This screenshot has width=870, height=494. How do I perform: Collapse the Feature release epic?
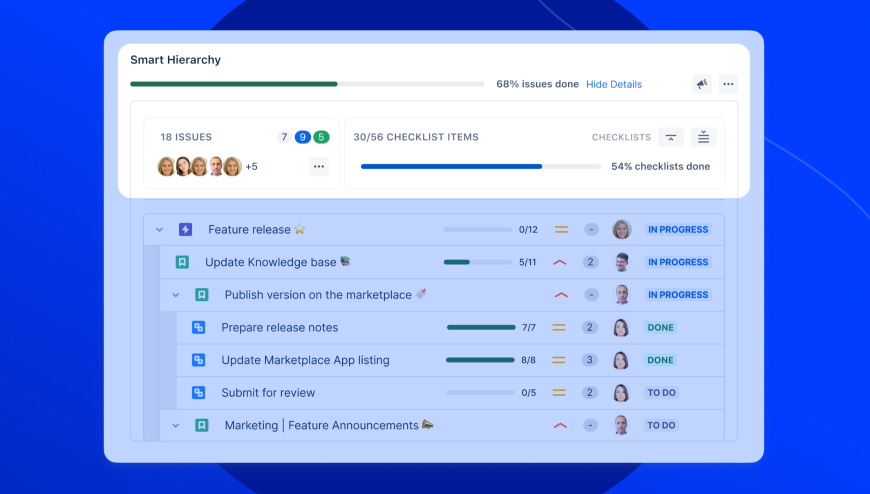tap(159, 229)
